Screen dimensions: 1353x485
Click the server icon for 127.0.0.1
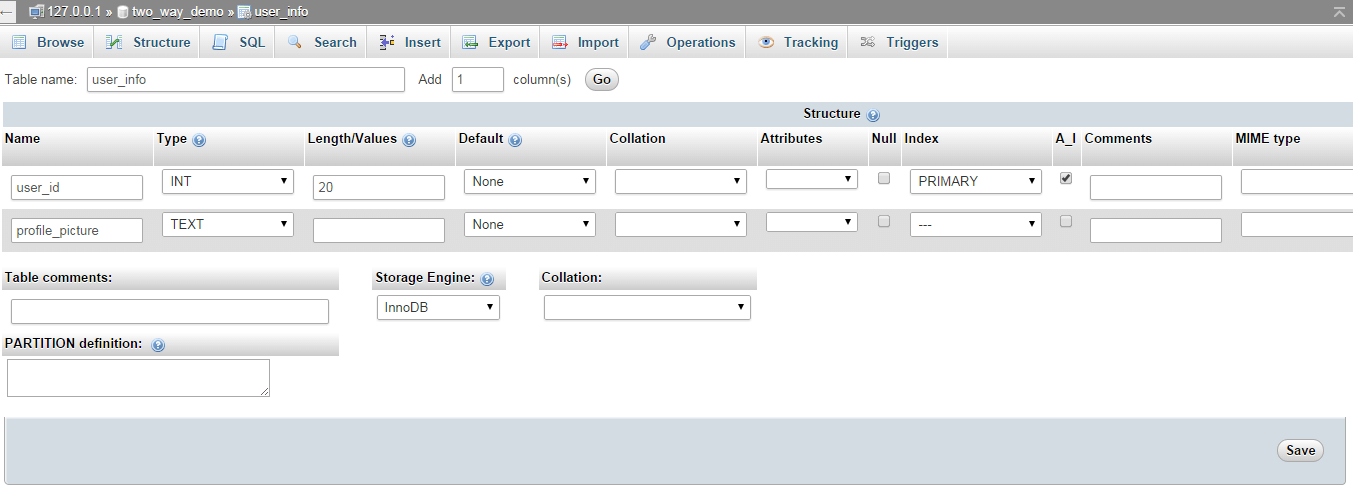37,12
